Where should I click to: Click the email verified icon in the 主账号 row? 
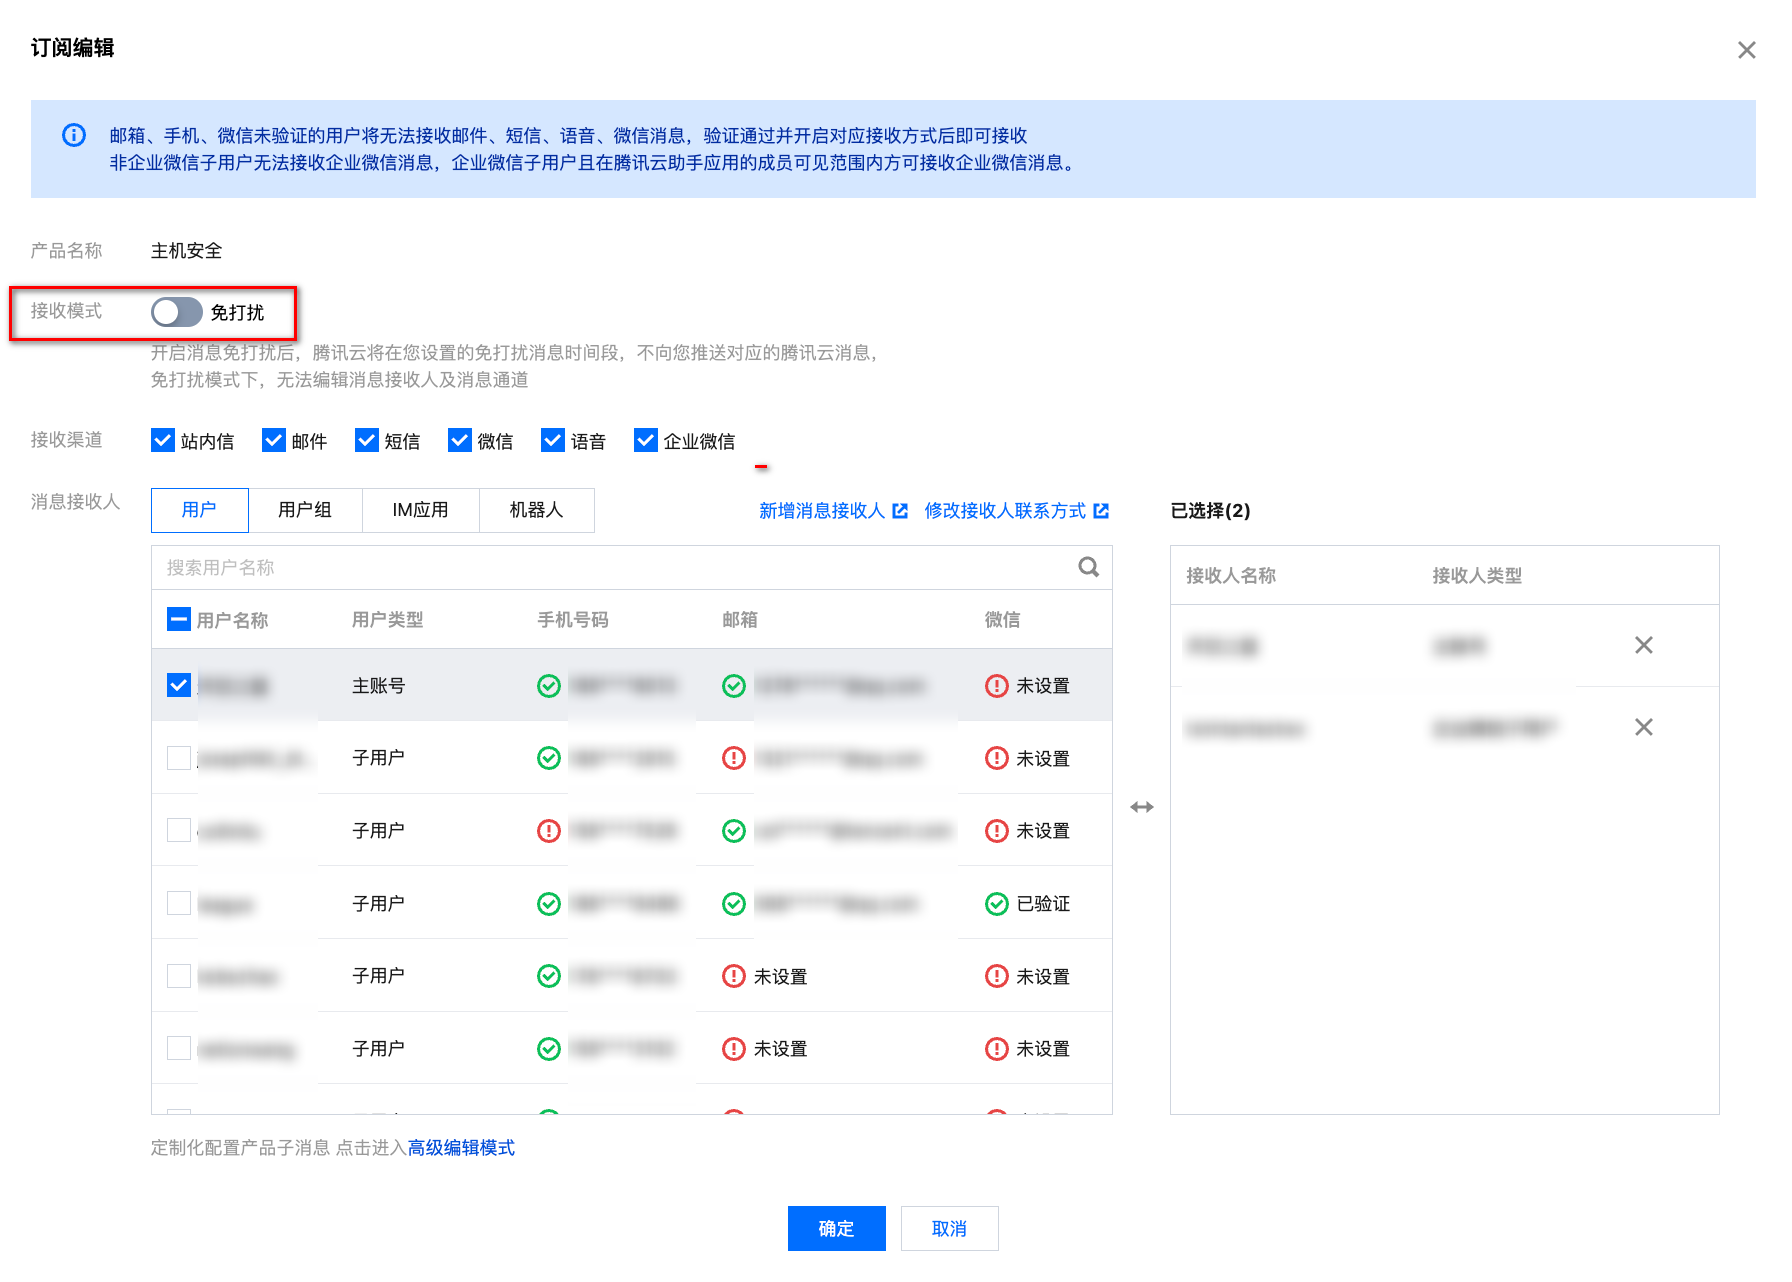pyautogui.click(x=734, y=685)
